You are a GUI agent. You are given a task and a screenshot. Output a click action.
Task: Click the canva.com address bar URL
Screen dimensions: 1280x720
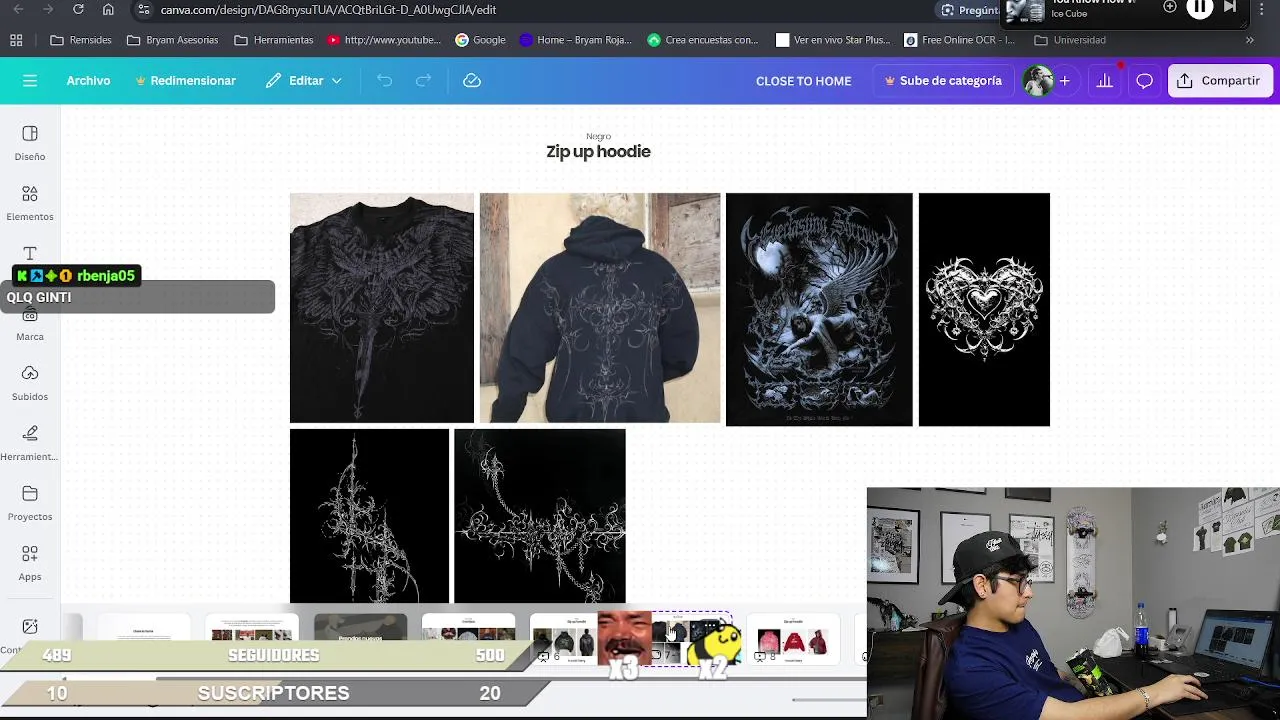pyautogui.click(x=328, y=9)
